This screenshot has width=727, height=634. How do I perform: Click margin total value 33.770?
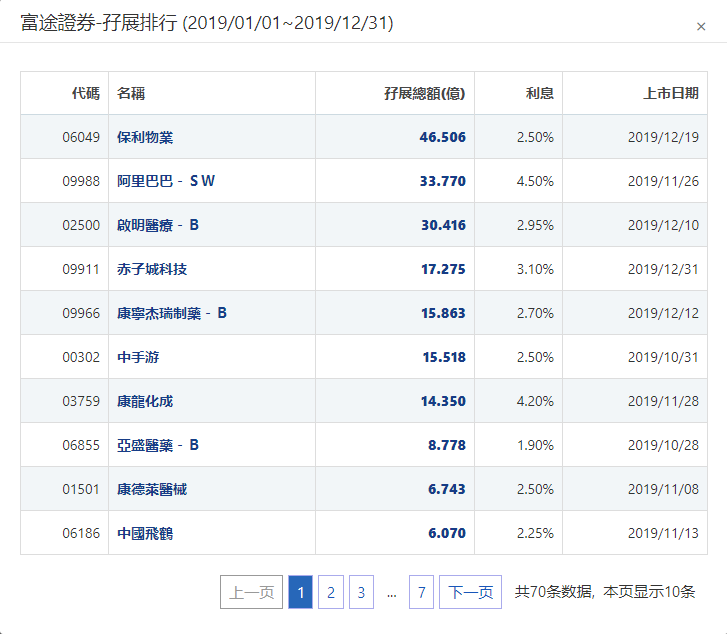pyautogui.click(x=442, y=181)
